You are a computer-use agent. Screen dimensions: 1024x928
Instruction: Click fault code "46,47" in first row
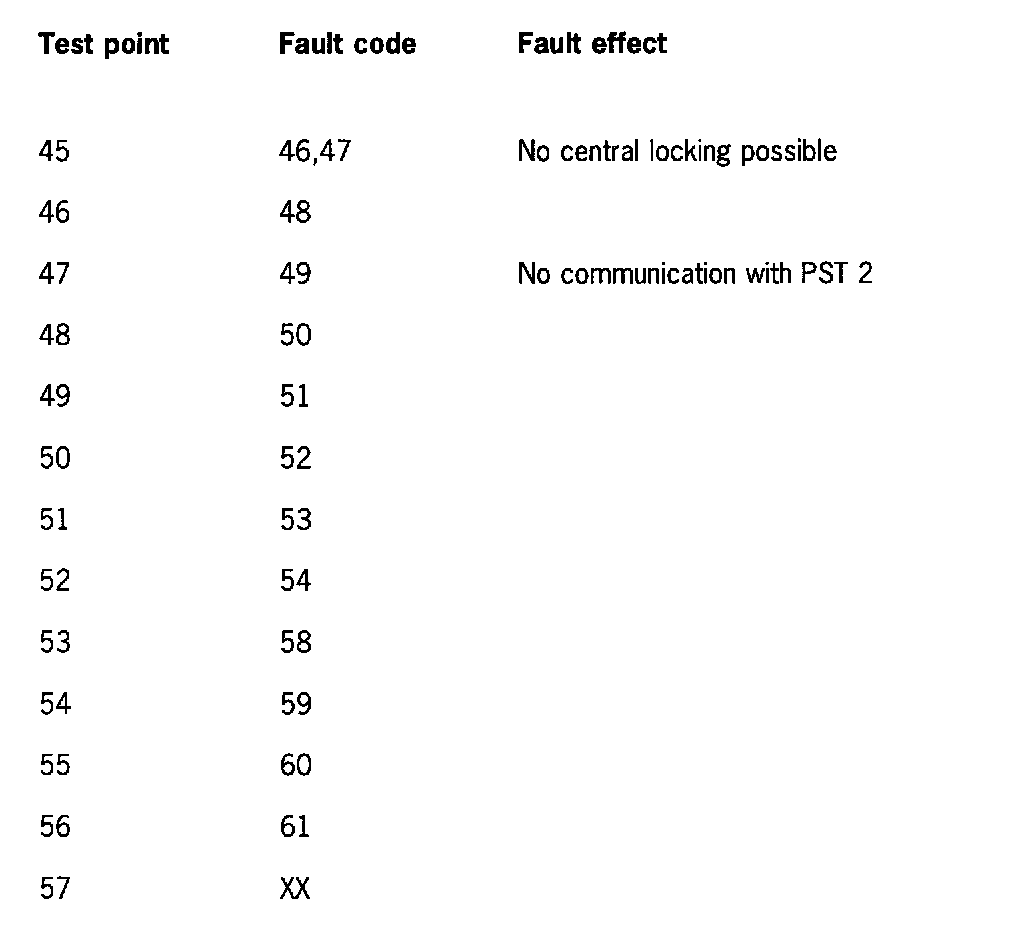pyautogui.click(x=315, y=151)
